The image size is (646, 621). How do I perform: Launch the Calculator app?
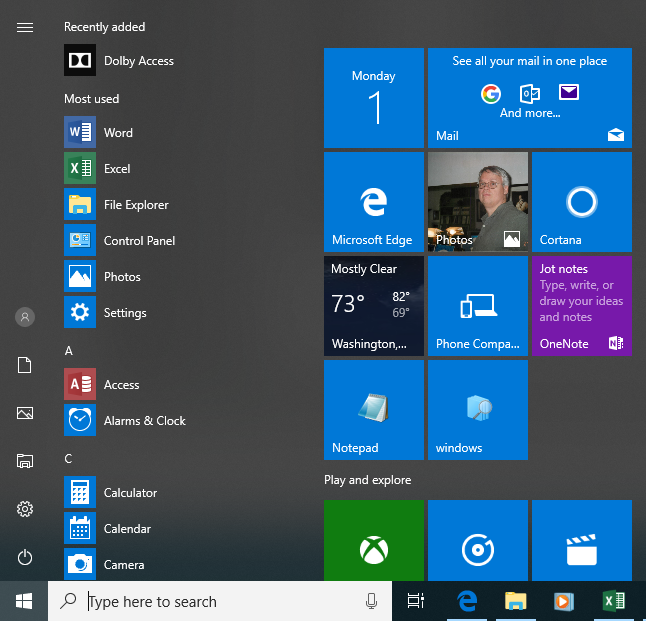(x=111, y=492)
